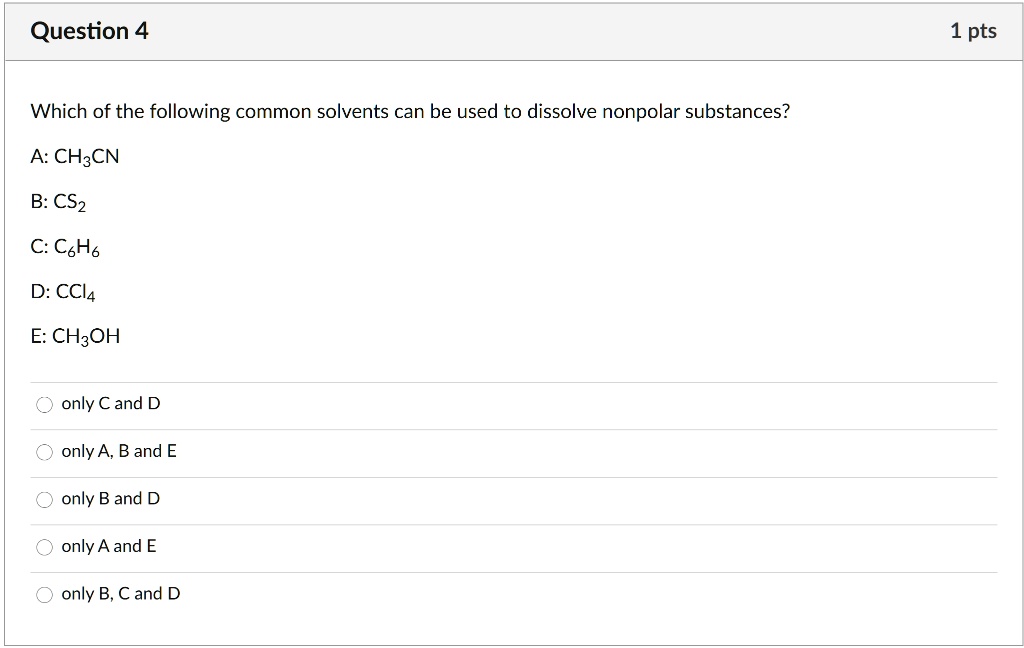Viewport: 1024px width, 648px height.
Task: Click the option C: C6H6 line
Action: pyautogui.click(x=66, y=246)
